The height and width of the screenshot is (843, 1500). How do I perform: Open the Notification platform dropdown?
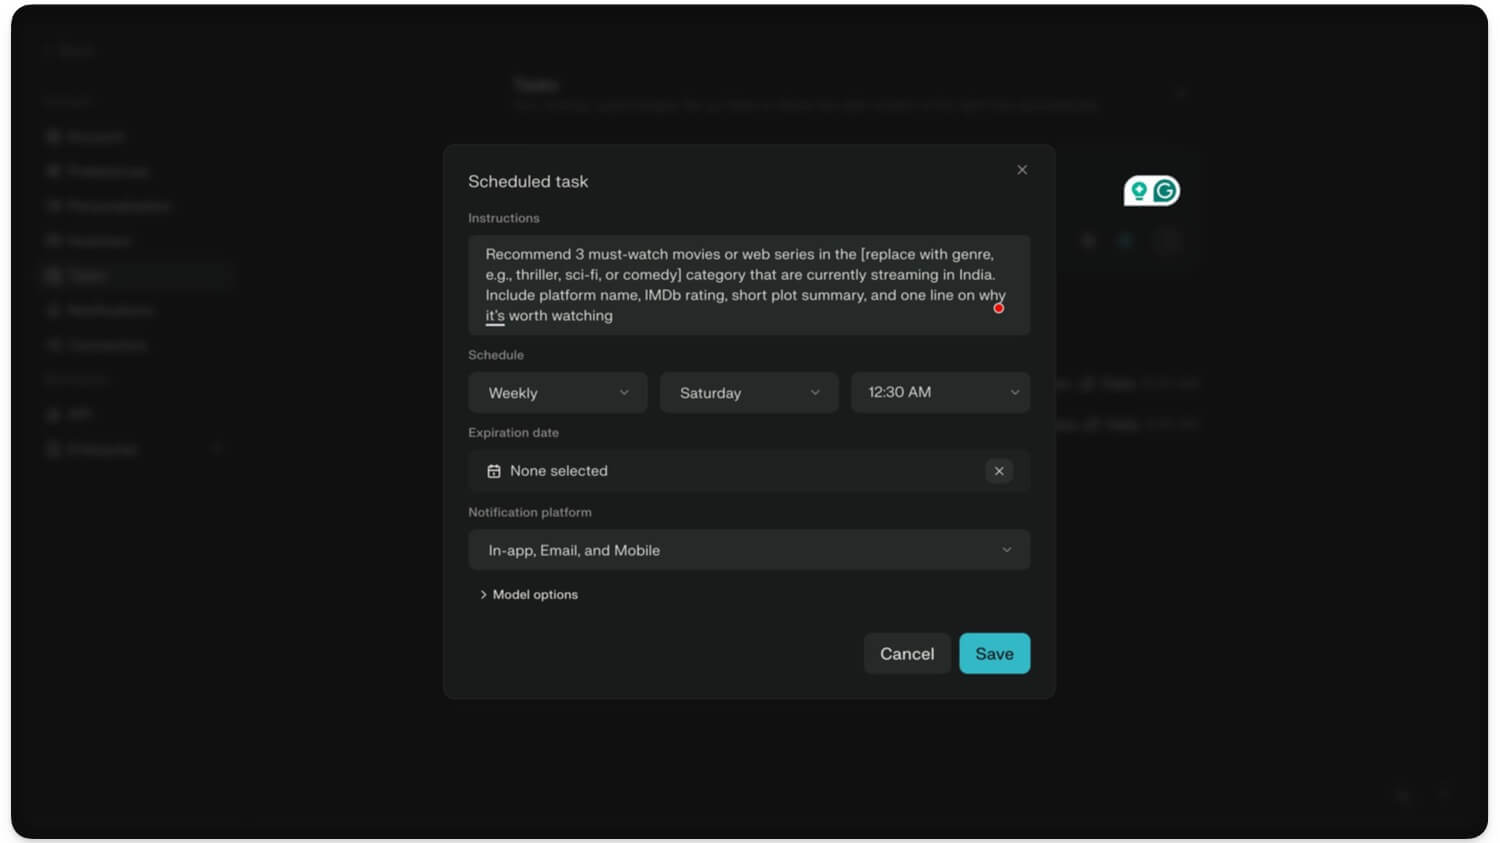(x=748, y=550)
